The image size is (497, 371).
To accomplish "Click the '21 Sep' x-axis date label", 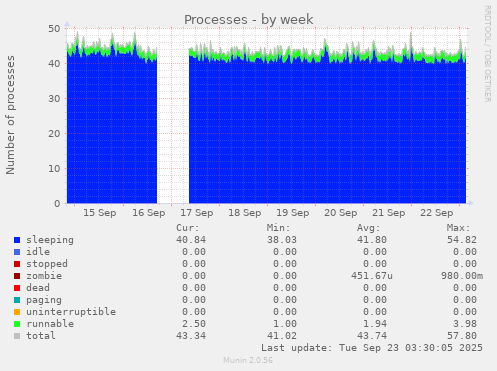I will tap(389, 213).
